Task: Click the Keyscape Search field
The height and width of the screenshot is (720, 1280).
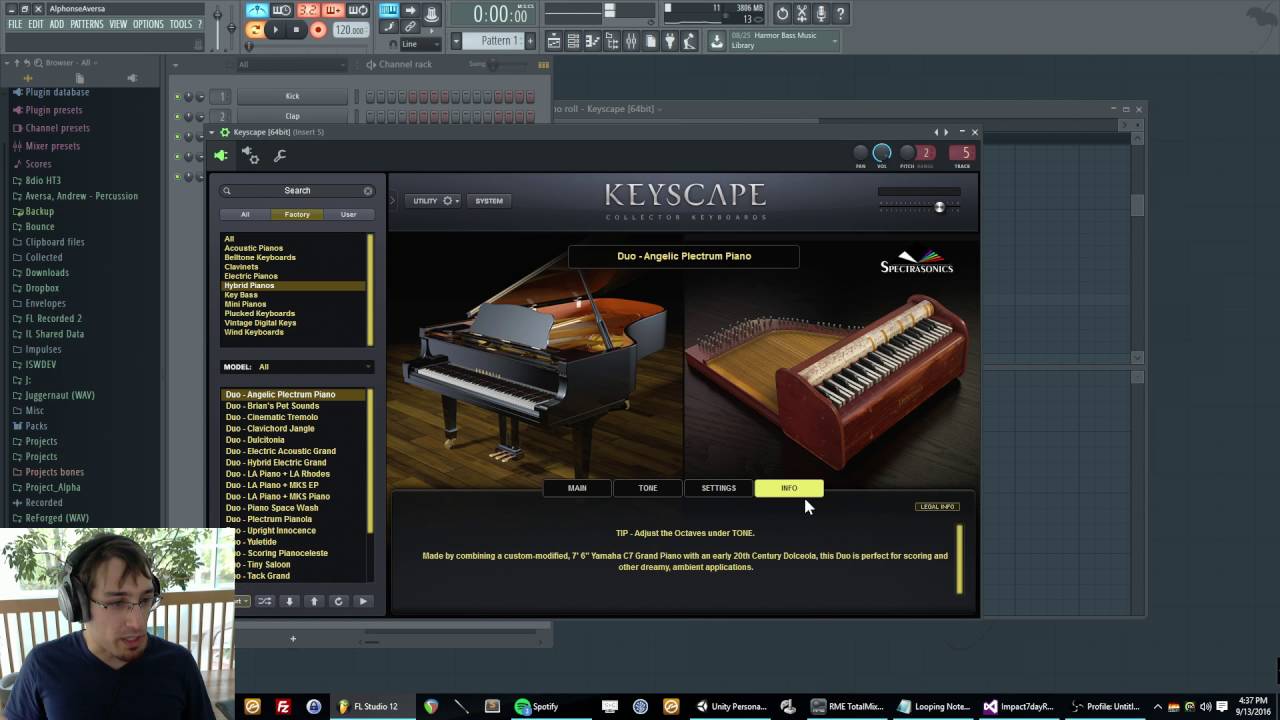Action: click(297, 190)
